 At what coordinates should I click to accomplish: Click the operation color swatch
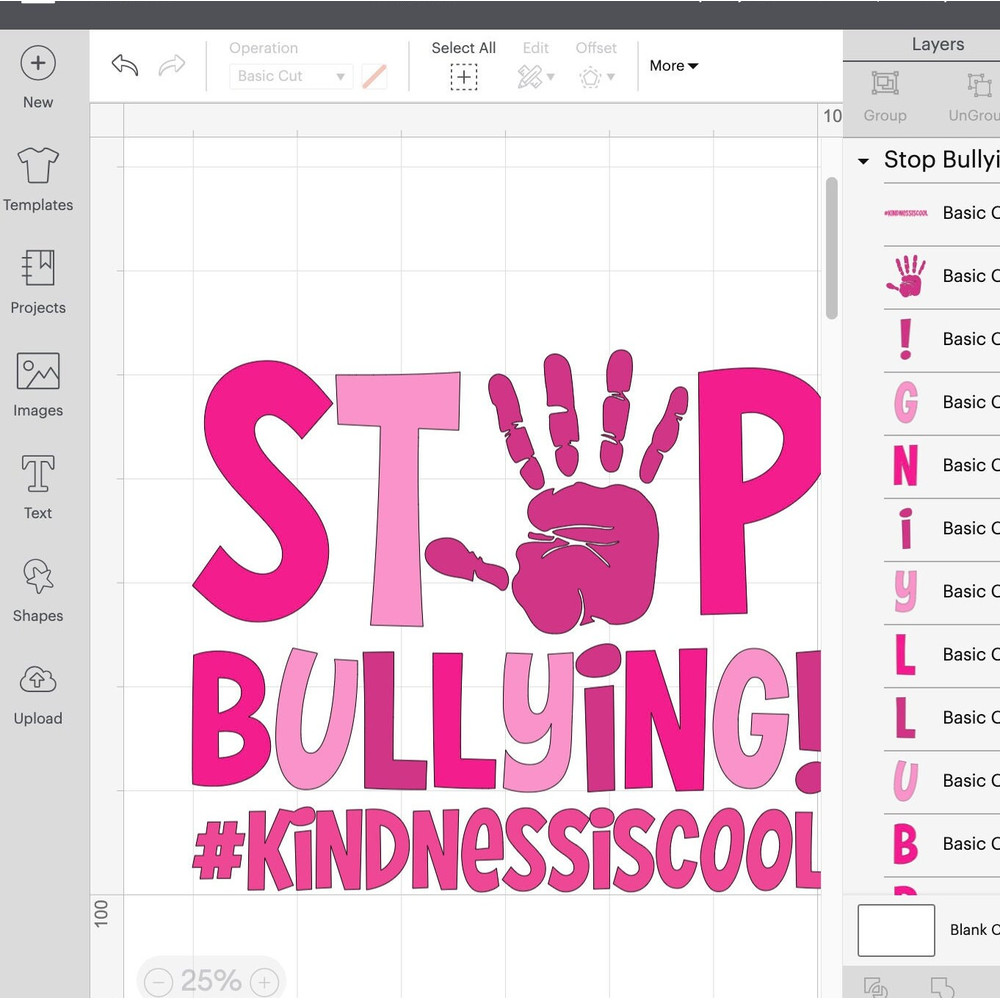click(374, 76)
